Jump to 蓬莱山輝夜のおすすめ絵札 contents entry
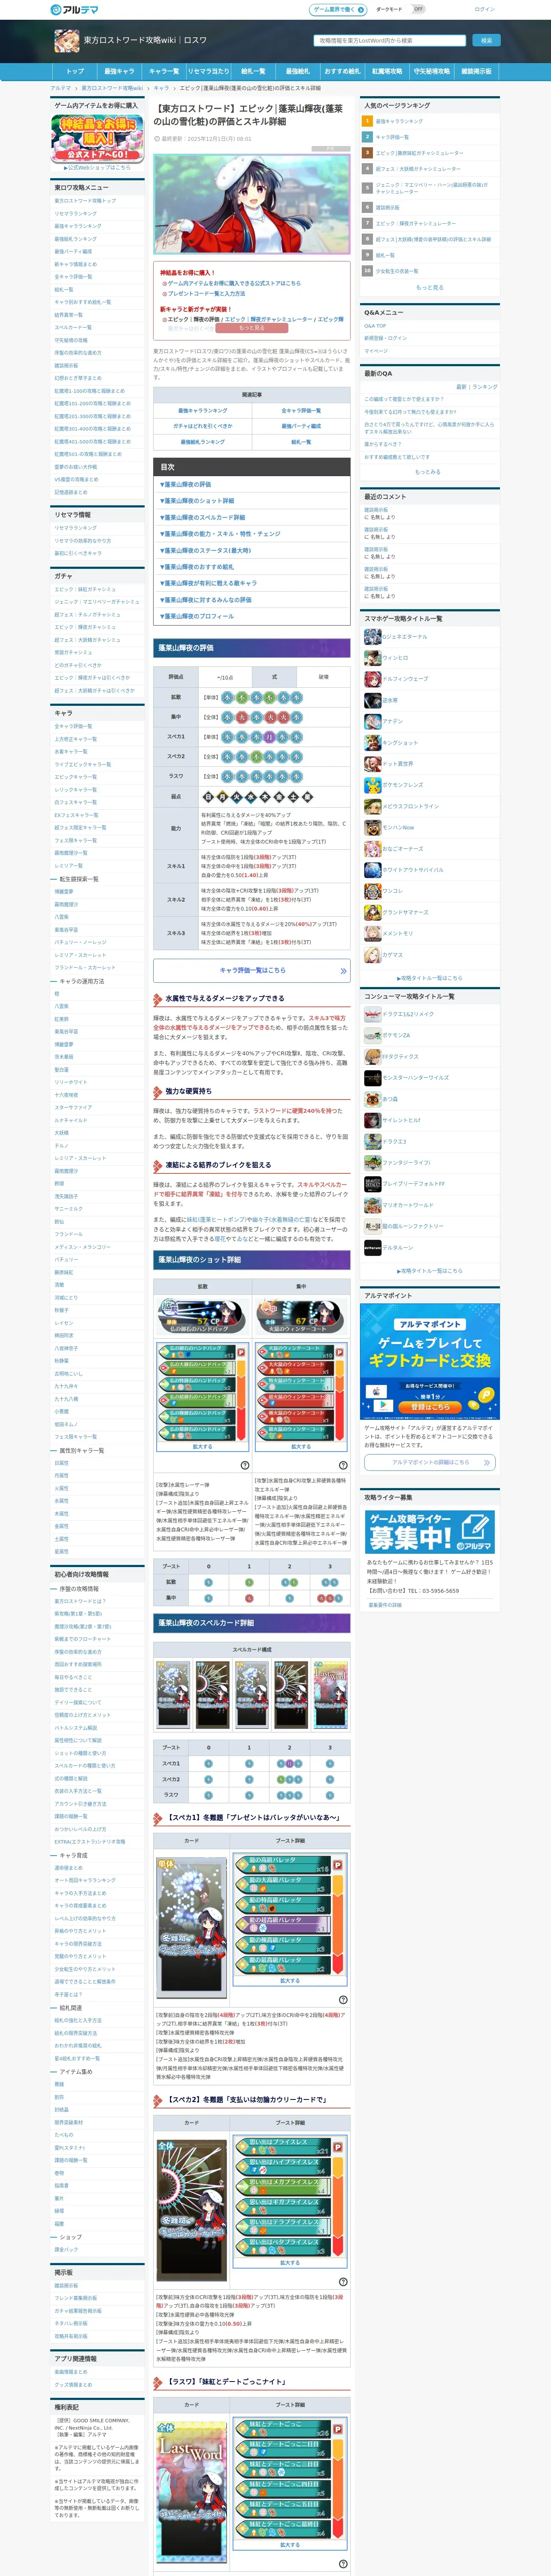Screen dimensions: 551x2576 pos(197,567)
